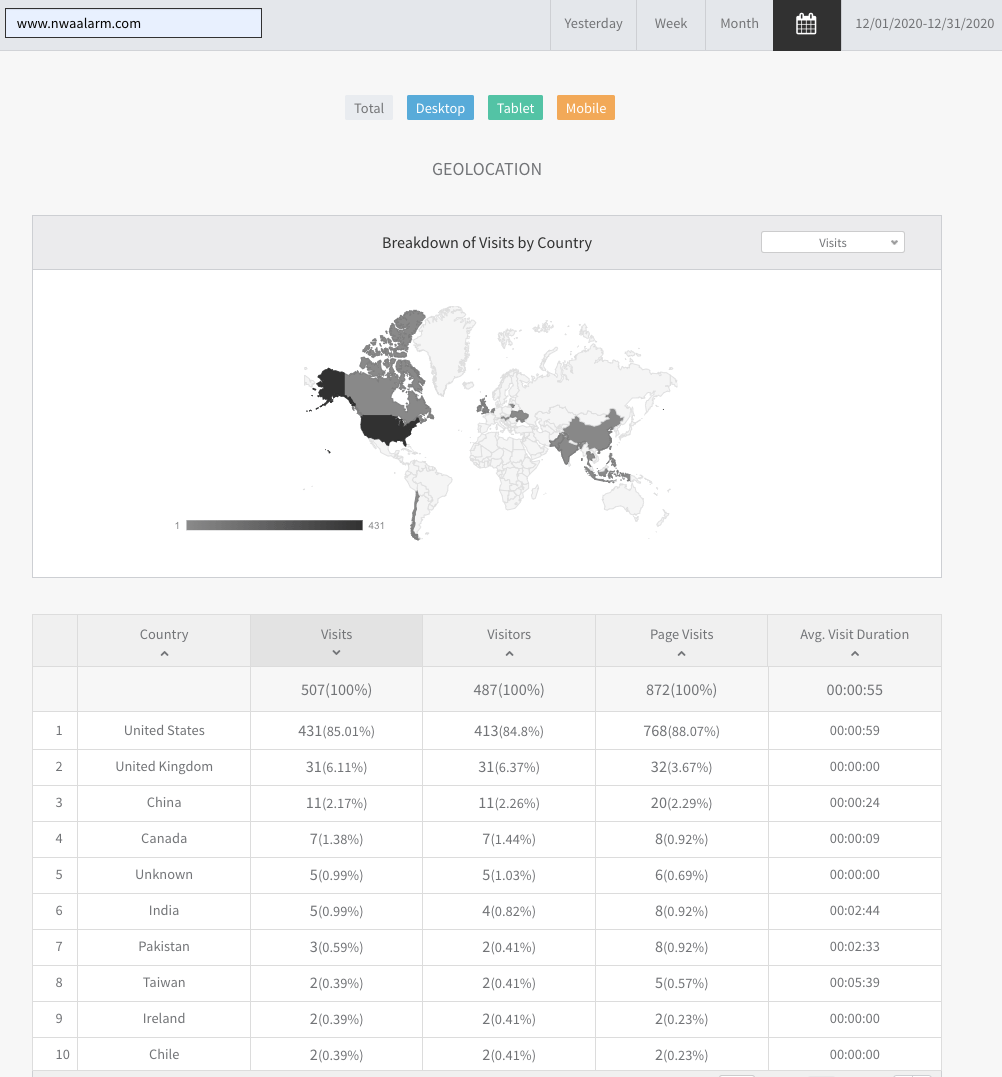The height and width of the screenshot is (1077, 1002).
Task: Sort by Country column arrow
Action: click(164, 654)
